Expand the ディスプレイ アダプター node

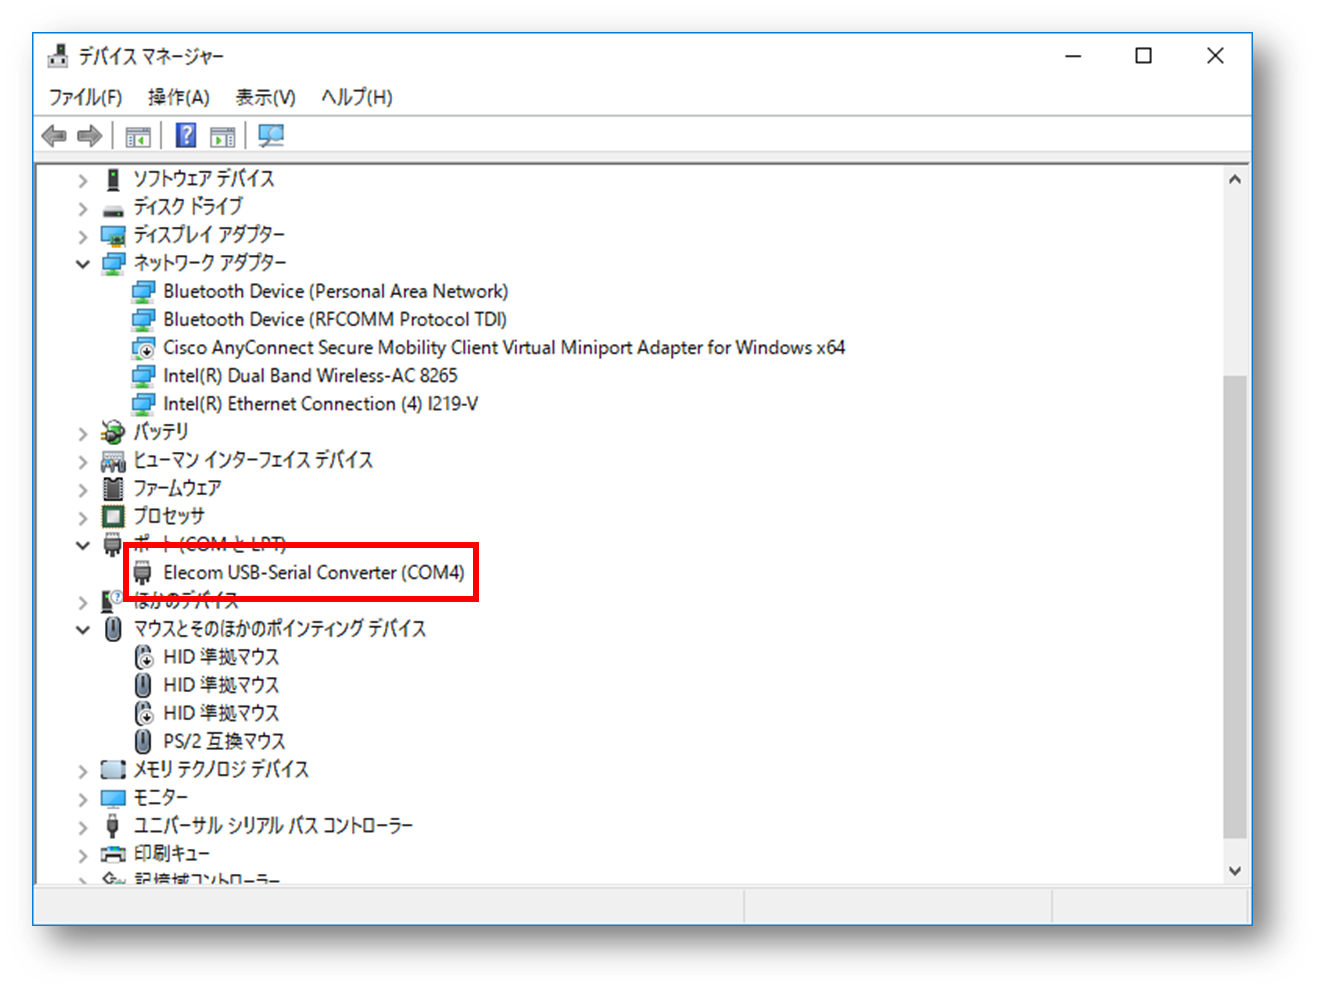[83, 236]
